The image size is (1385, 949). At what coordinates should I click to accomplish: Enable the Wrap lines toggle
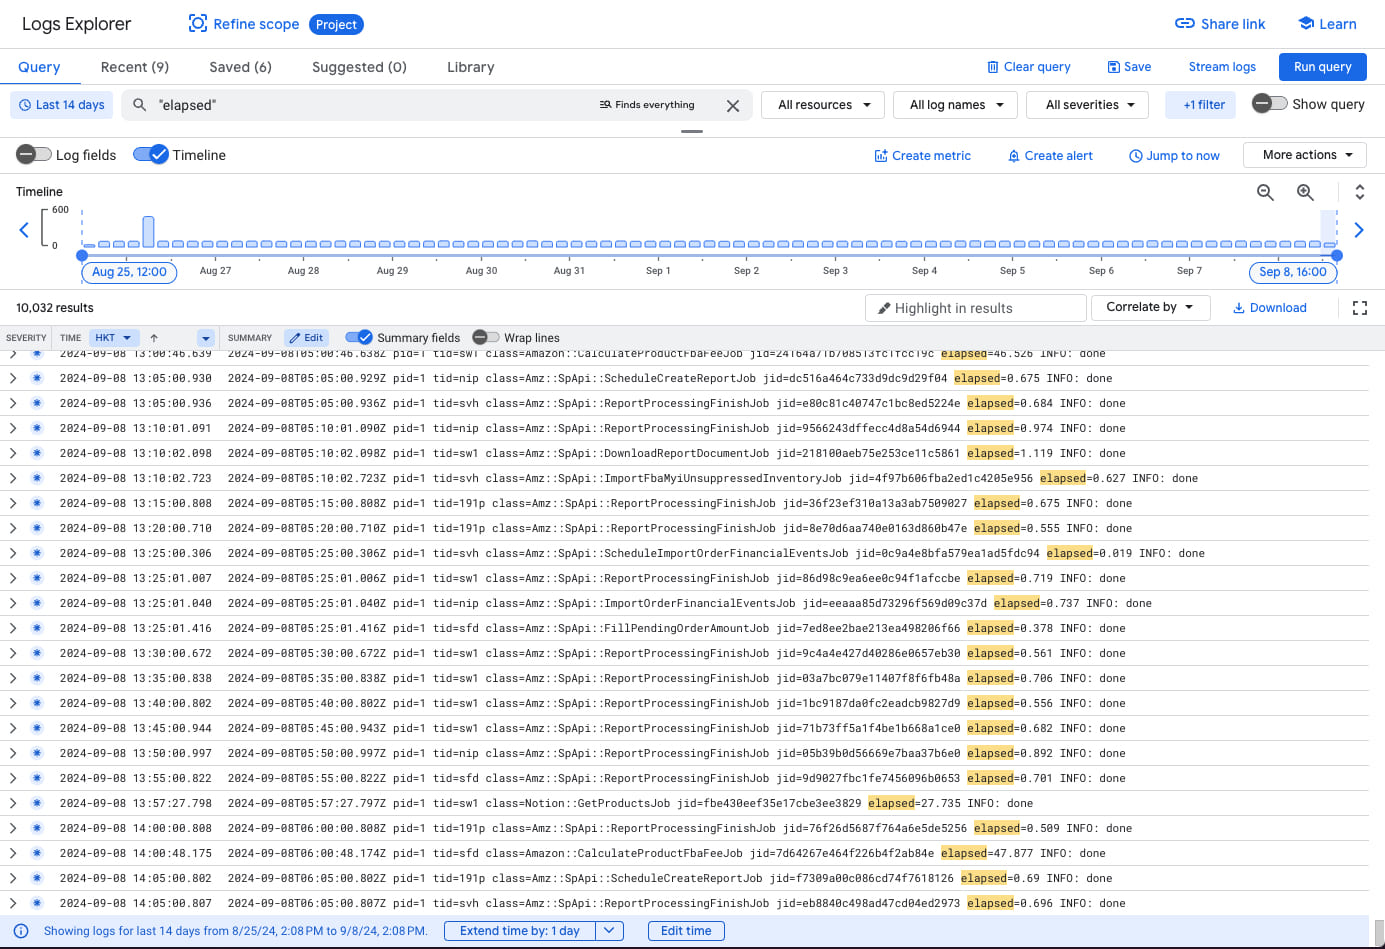(486, 337)
